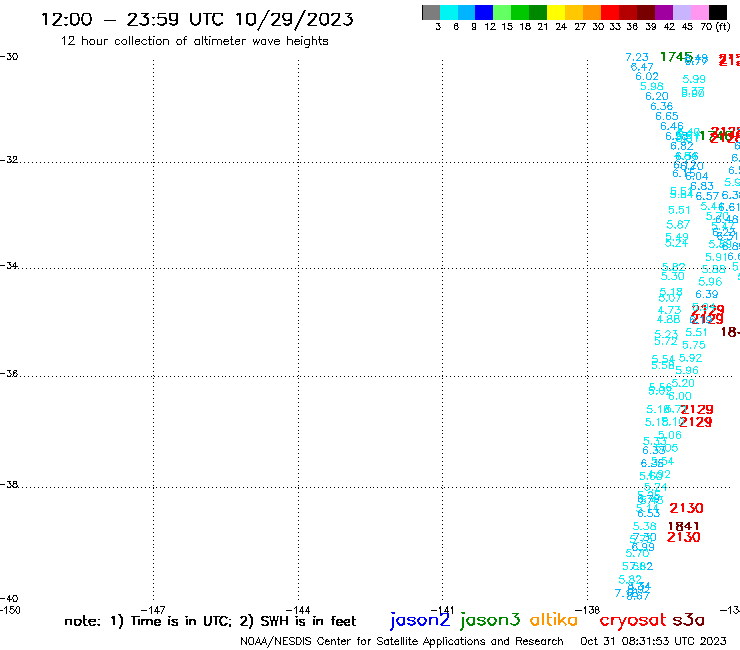
Task: Click the green 'jason3' legend label
Action: click(490, 620)
